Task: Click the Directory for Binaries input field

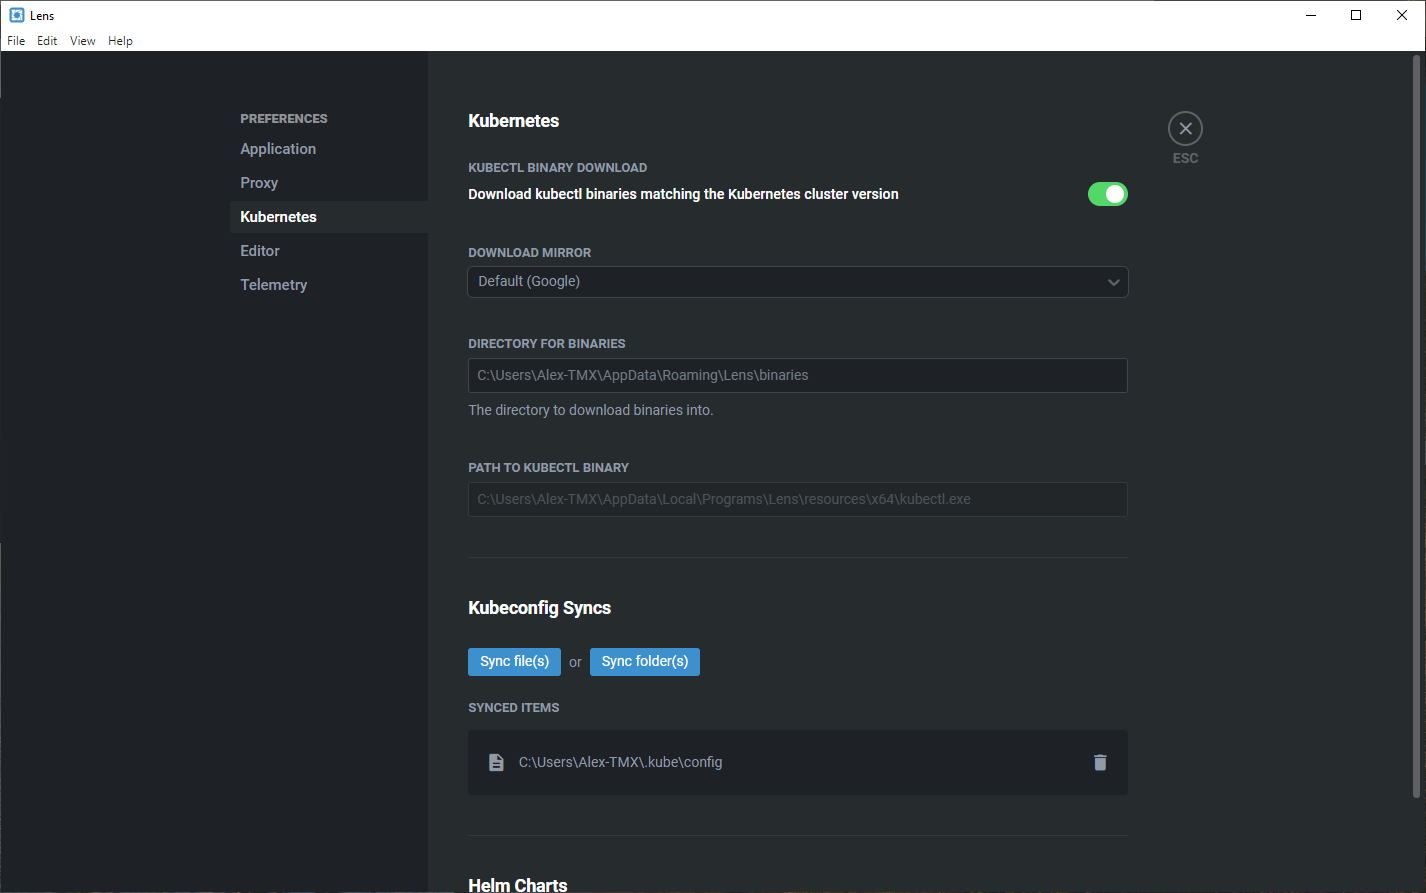Action: click(x=798, y=376)
